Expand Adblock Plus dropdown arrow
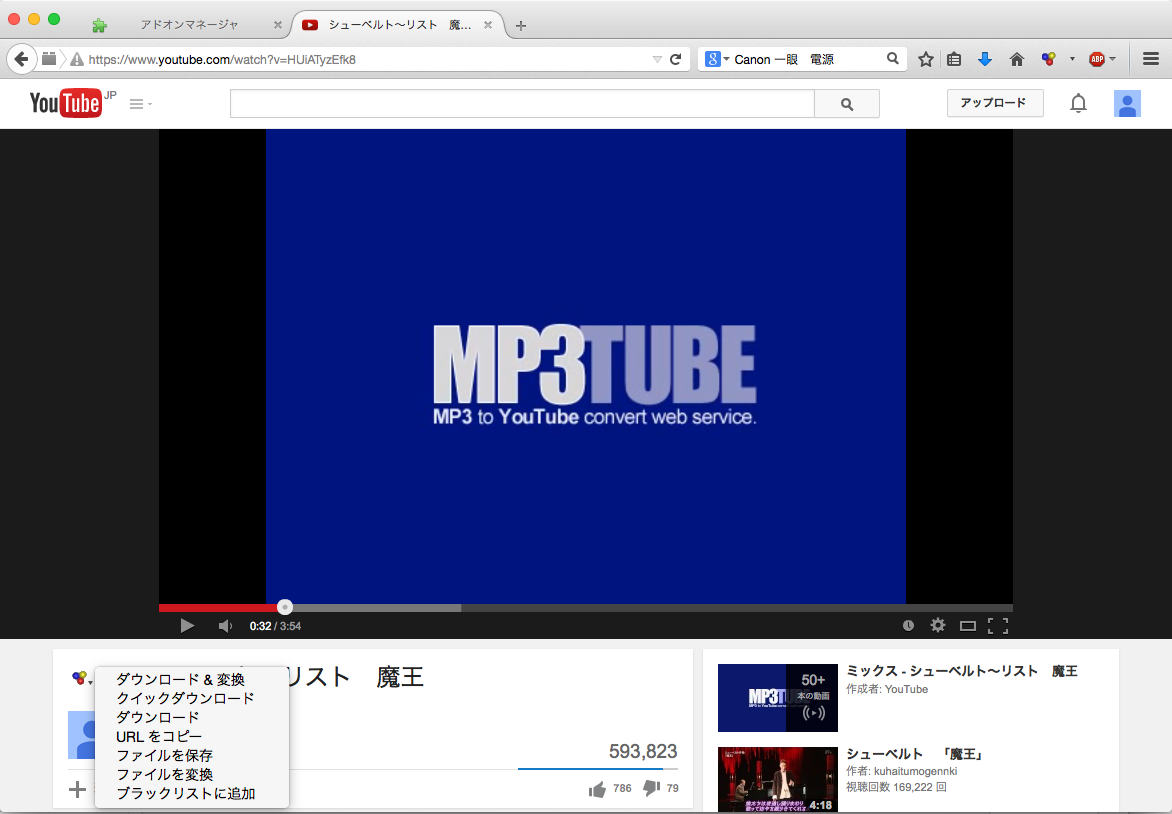The height and width of the screenshot is (814, 1172). [1112, 59]
